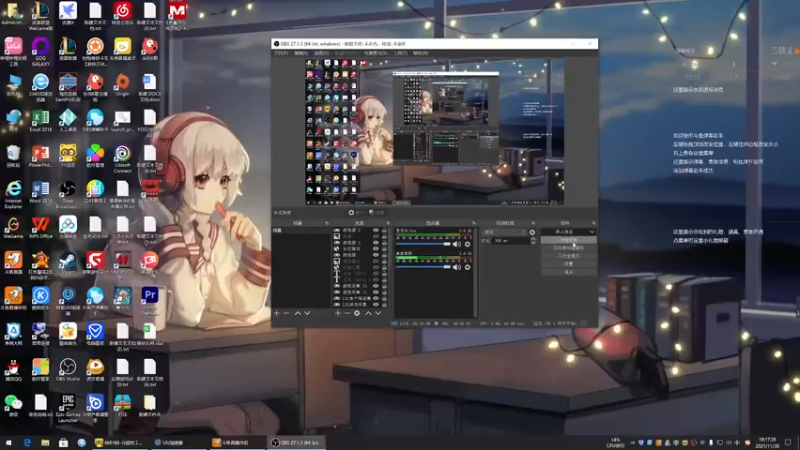Mute the 麦克风/Aux channel
The image size is (800, 450).
pos(457,244)
